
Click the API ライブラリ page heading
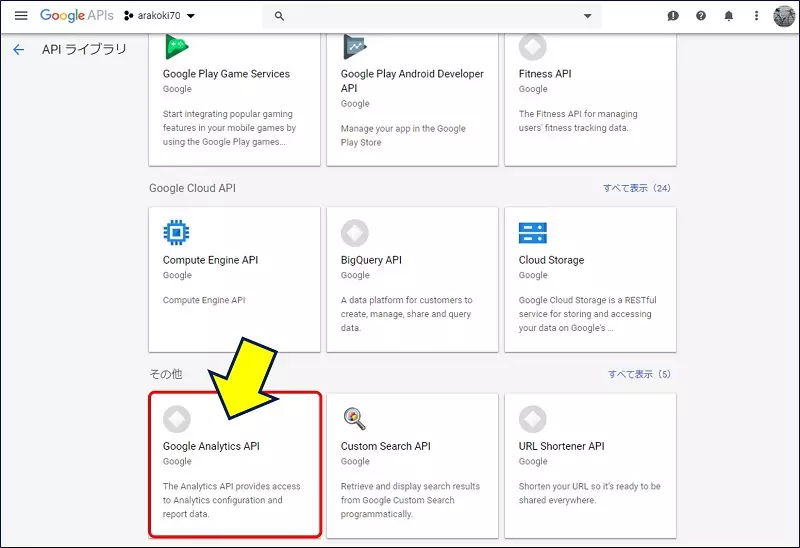(x=84, y=49)
